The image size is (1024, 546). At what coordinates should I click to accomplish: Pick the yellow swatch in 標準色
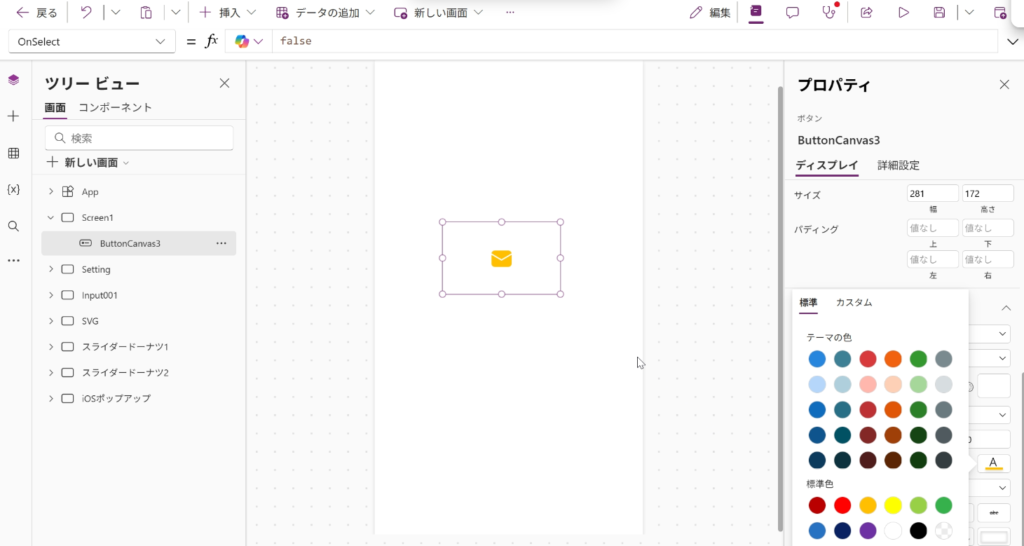click(893, 505)
